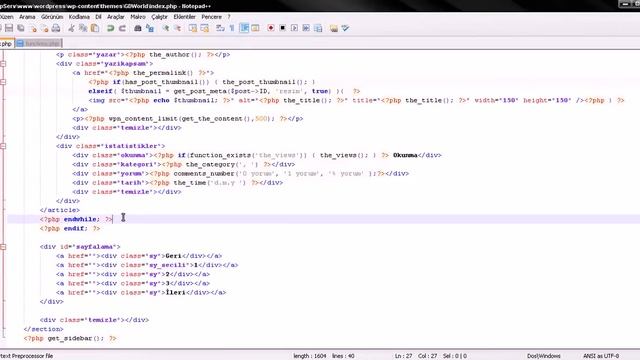Place cursor on the 'get_sidebar();' line
The height and width of the screenshot is (360, 640).
[70, 338]
